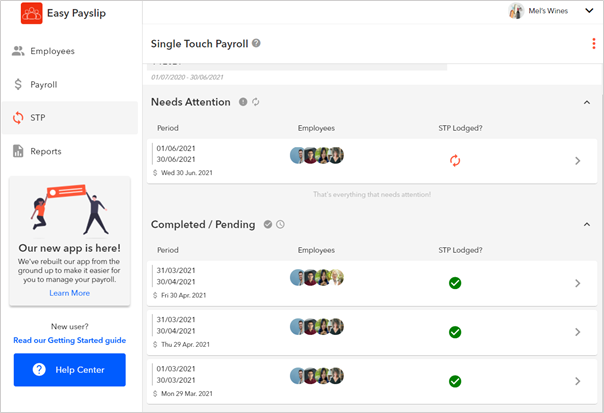Open the red three-dot more options menu
This screenshot has width=604, height=413.
594,44
